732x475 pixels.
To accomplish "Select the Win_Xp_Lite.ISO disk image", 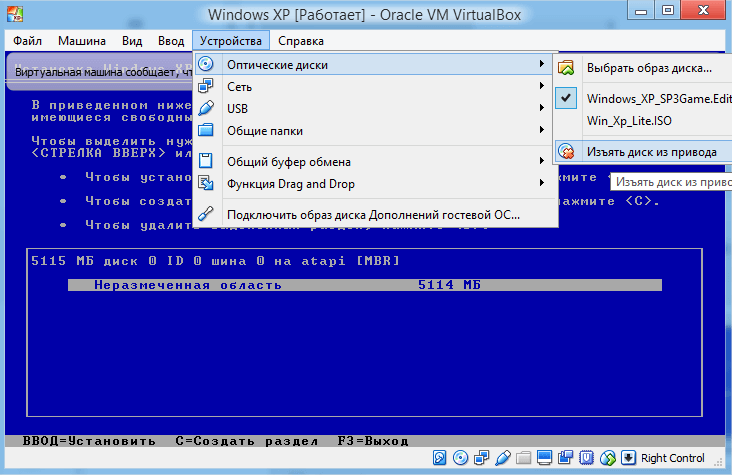I will 643,121.
